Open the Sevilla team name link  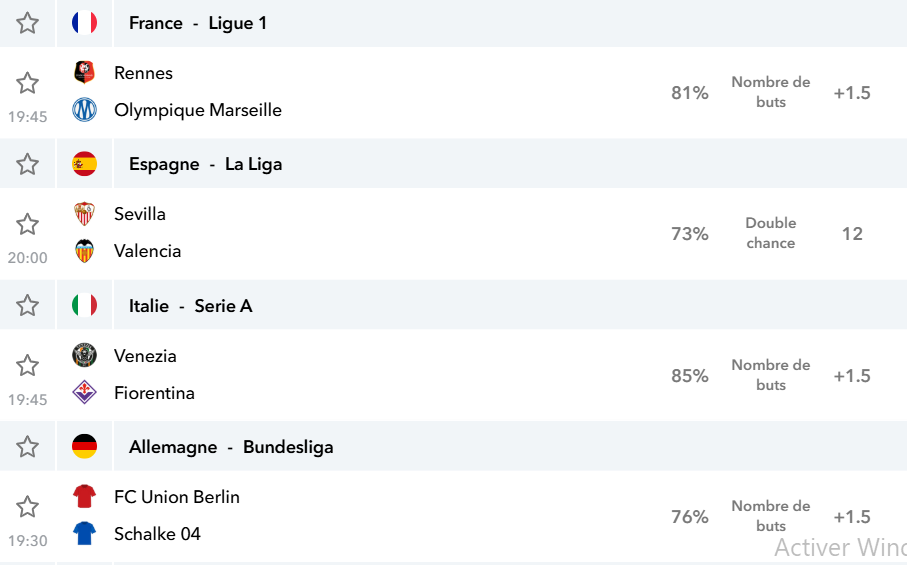point(140,214)
